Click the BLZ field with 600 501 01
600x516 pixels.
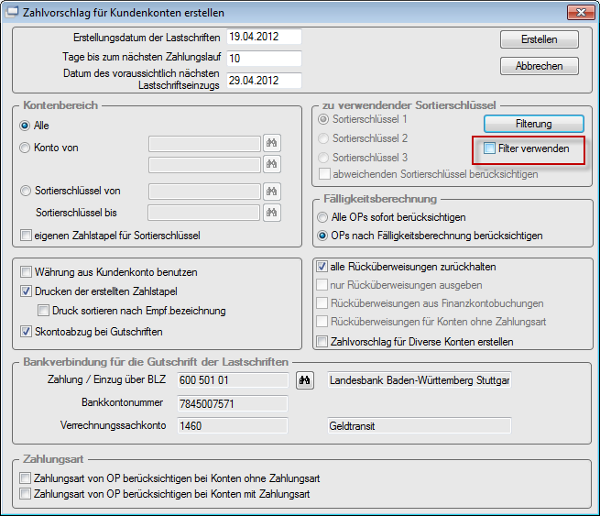point(233,380)
